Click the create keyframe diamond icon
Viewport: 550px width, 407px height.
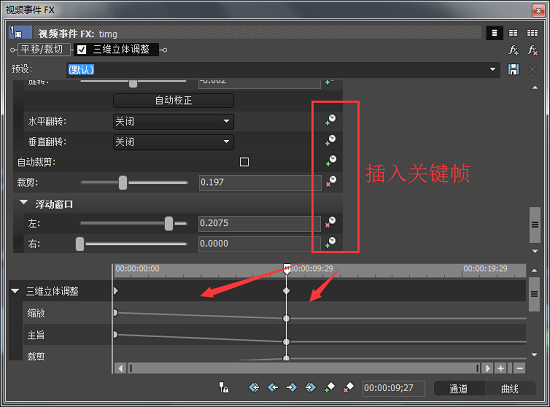point(329,387)
